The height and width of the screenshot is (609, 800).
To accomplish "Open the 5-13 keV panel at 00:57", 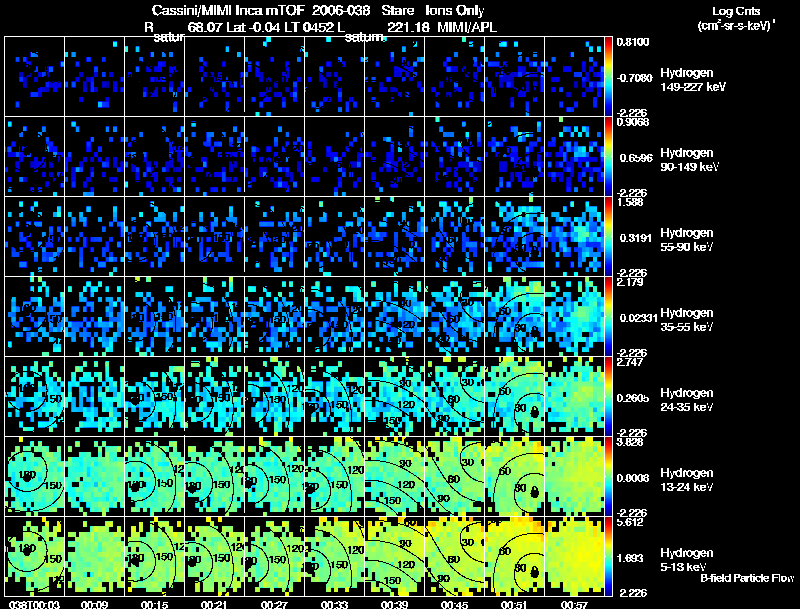I will point(574,556).
